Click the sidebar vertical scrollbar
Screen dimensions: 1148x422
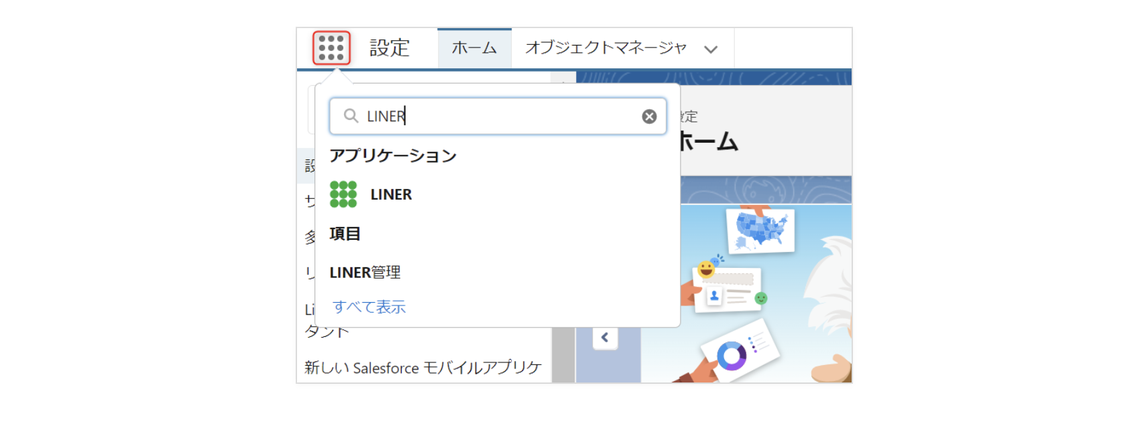coord(563,354)
